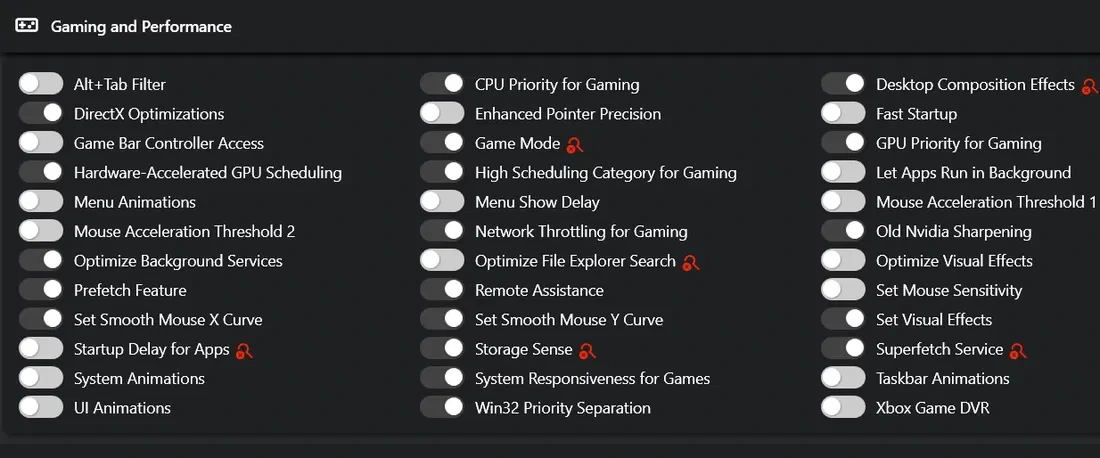Disable Network Throttling for Gaming toggle
Image resolution: width=1100 pixels, height=458 pixels.
point(442,232)
